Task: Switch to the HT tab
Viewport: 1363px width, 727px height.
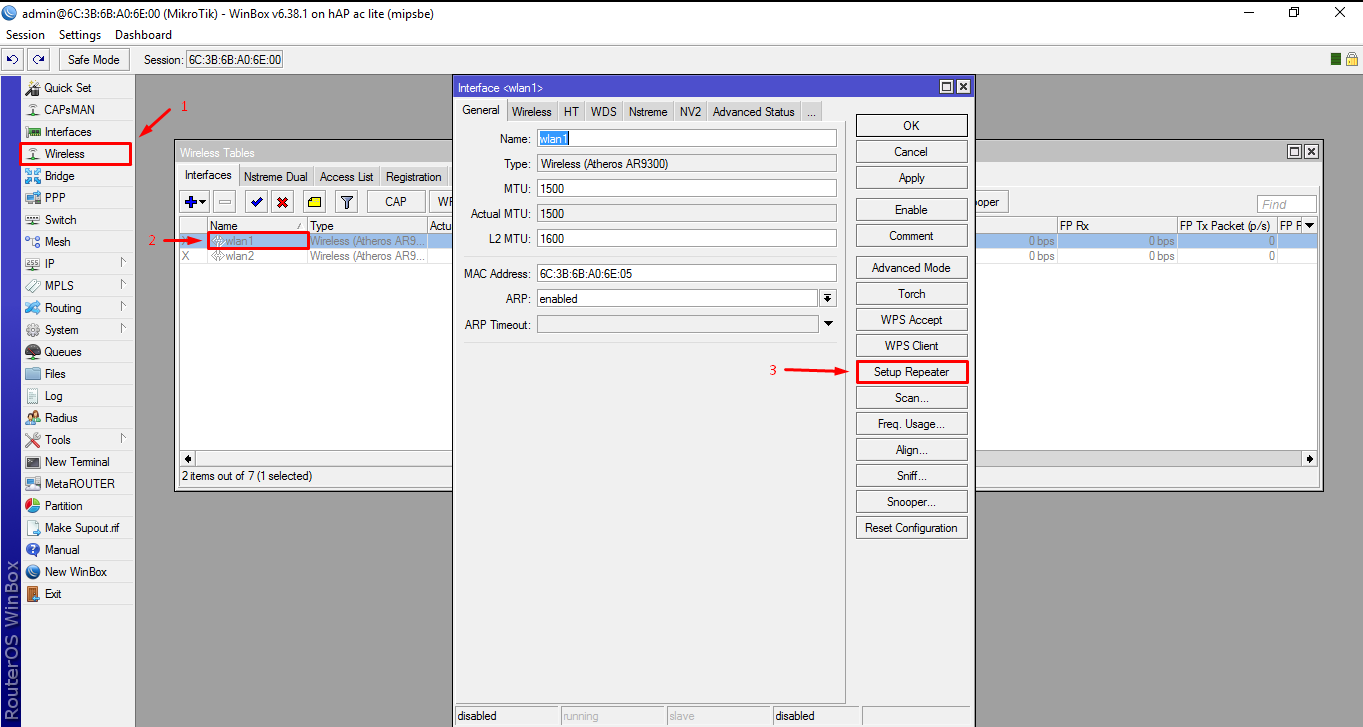Action: click(571, 112)
